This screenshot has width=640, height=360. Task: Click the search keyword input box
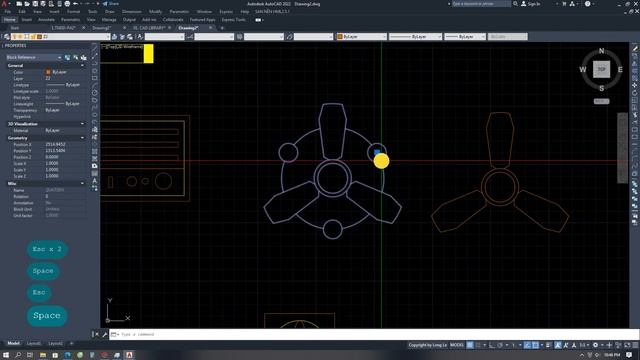[481, 4]
